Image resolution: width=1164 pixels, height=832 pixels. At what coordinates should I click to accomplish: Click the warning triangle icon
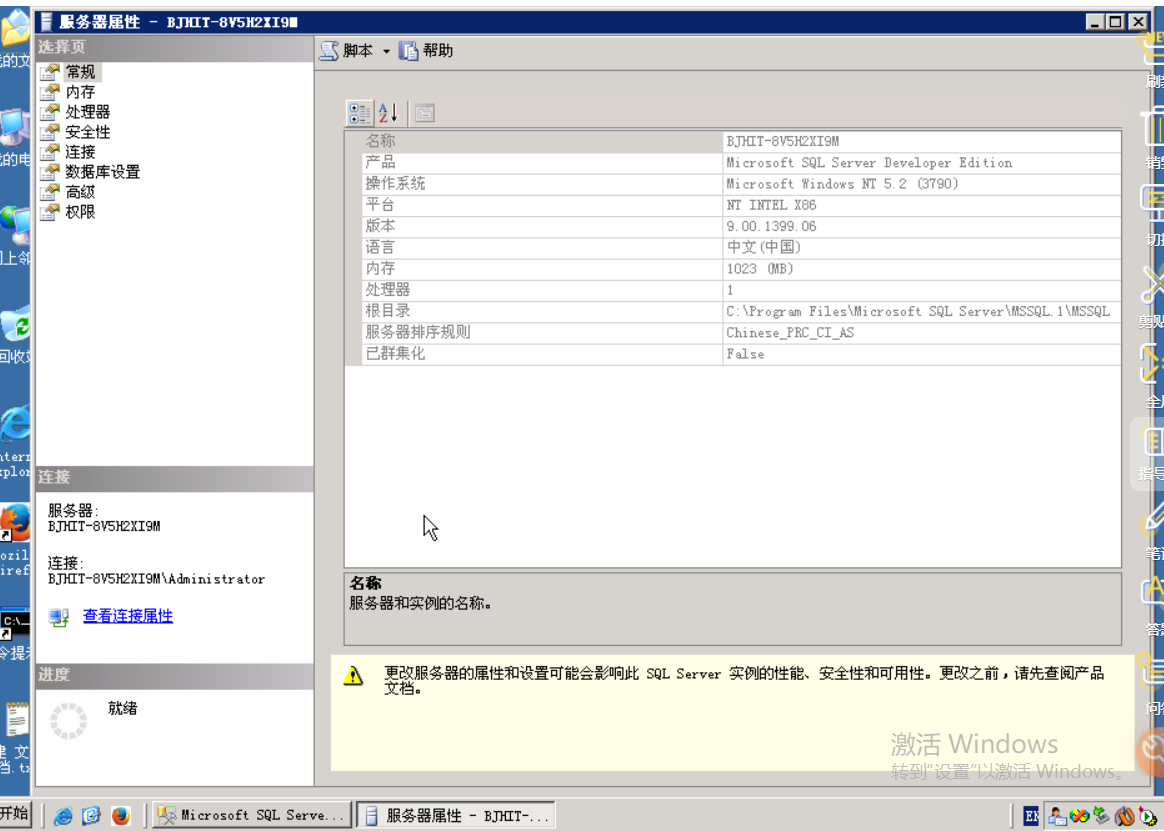(x=353, y=675)
